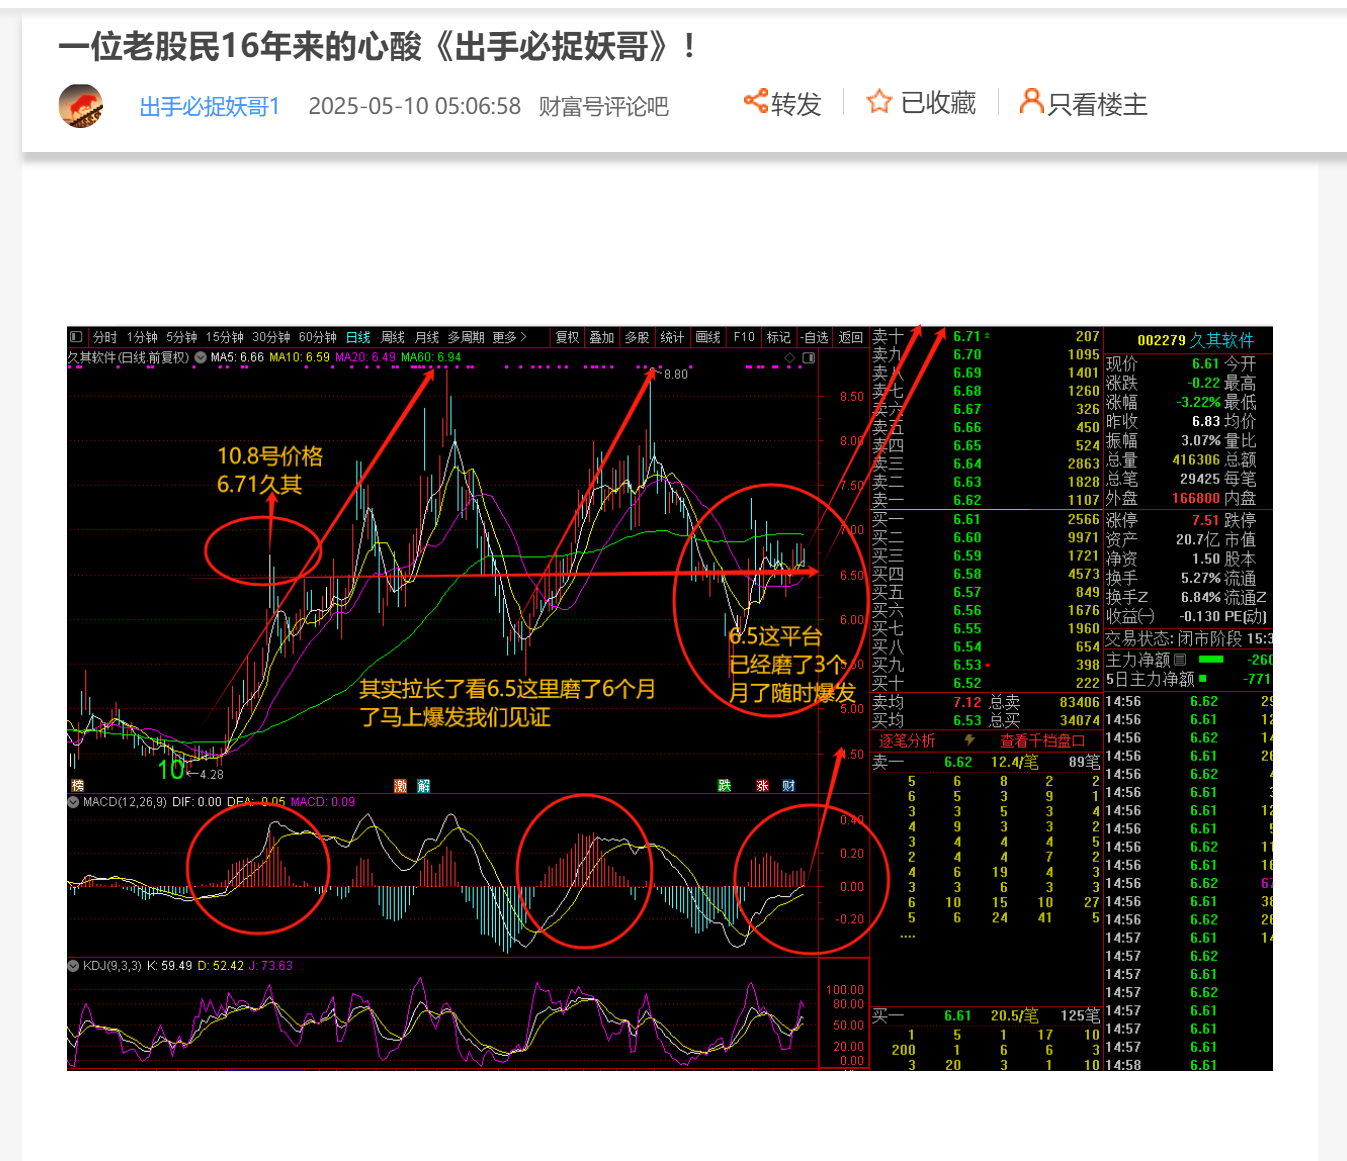Image resolution: width=1347 pixels, height=1161 pixels.
Task: Click the 涨 marker below the chart
Action: pyautogui.click(x=762, y=786)
